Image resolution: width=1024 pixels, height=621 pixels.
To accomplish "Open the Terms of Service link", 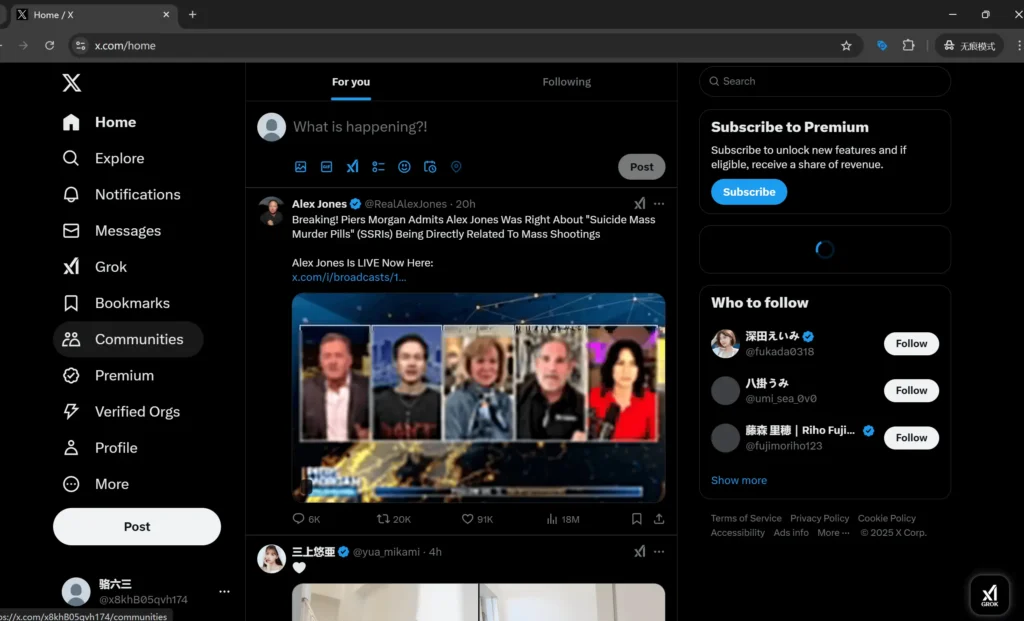I will [746, 518].
